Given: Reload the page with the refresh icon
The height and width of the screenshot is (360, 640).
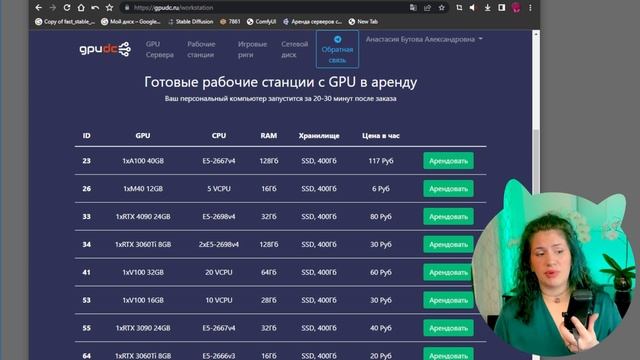Looking at the screenshot, I should tap(67, 8).
